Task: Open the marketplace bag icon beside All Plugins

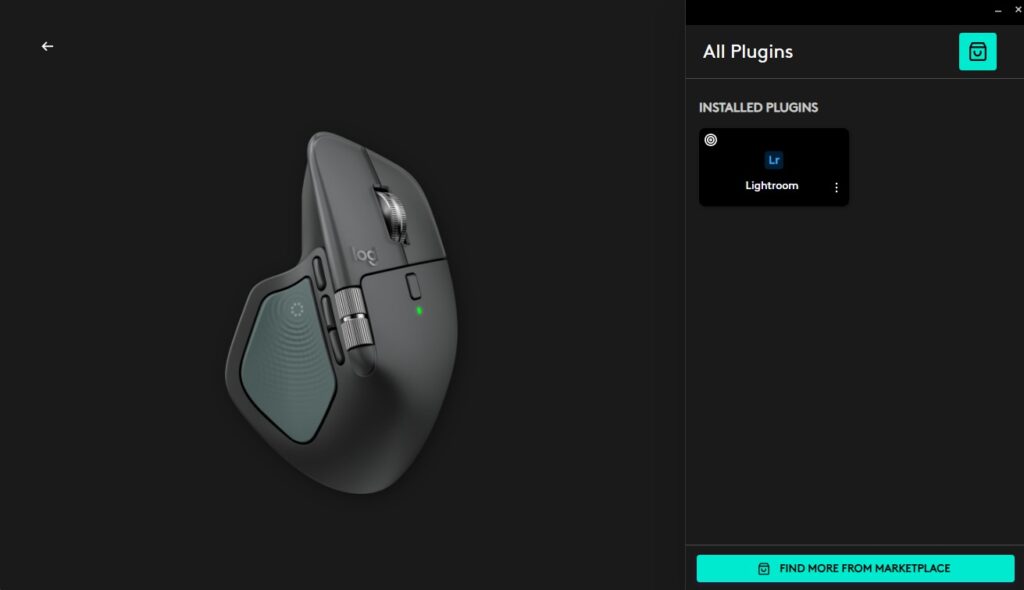Action: click(x=977, y=52)
